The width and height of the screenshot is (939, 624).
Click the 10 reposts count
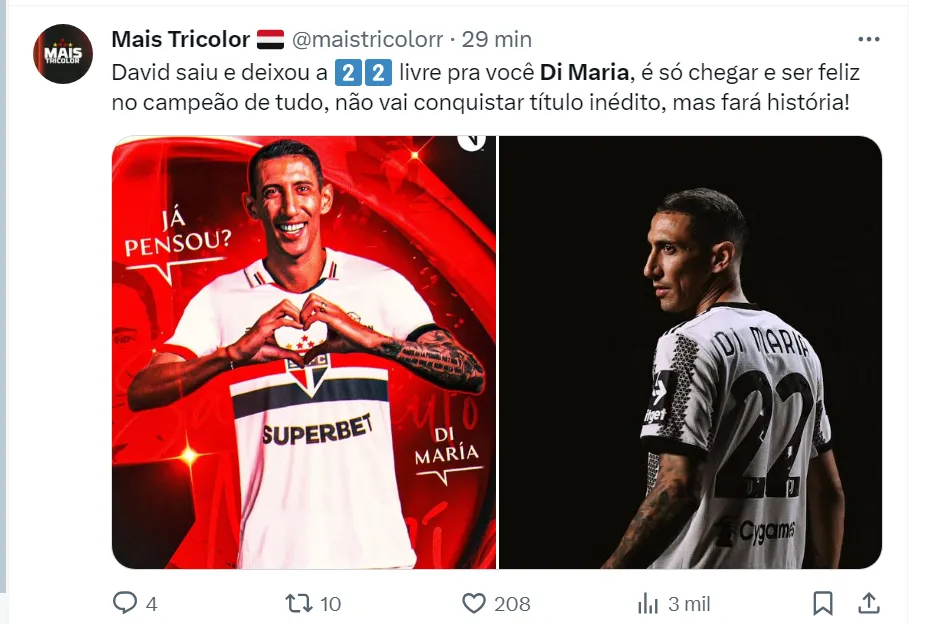[x=330, y=604]
